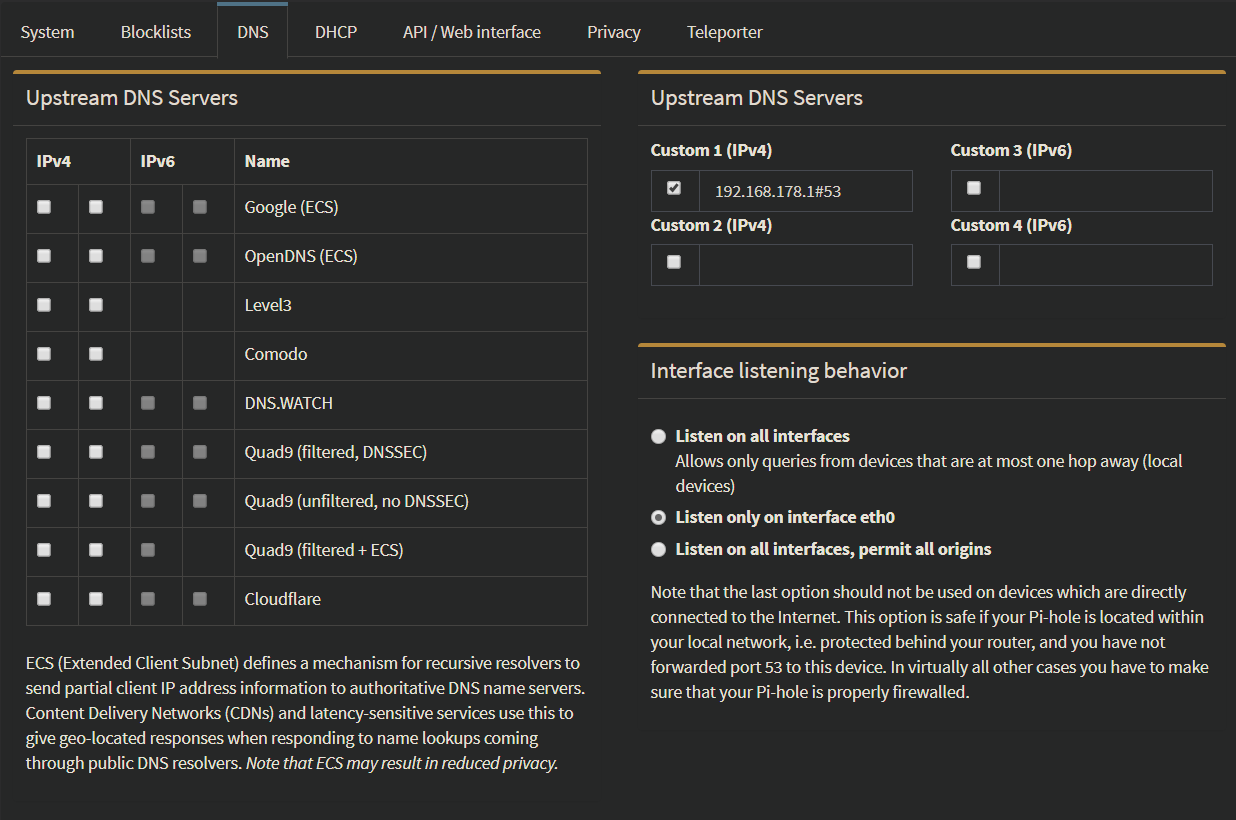Select first IPv4 checkbox for Comodo
Screen dimensions: 1236x820
click(x=44, y=354)
